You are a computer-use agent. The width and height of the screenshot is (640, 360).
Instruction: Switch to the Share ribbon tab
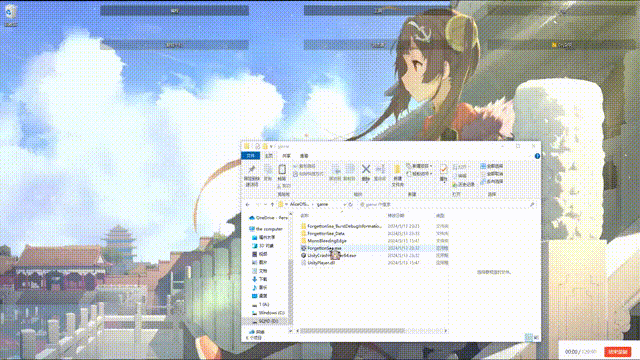[x=287, y=156]
